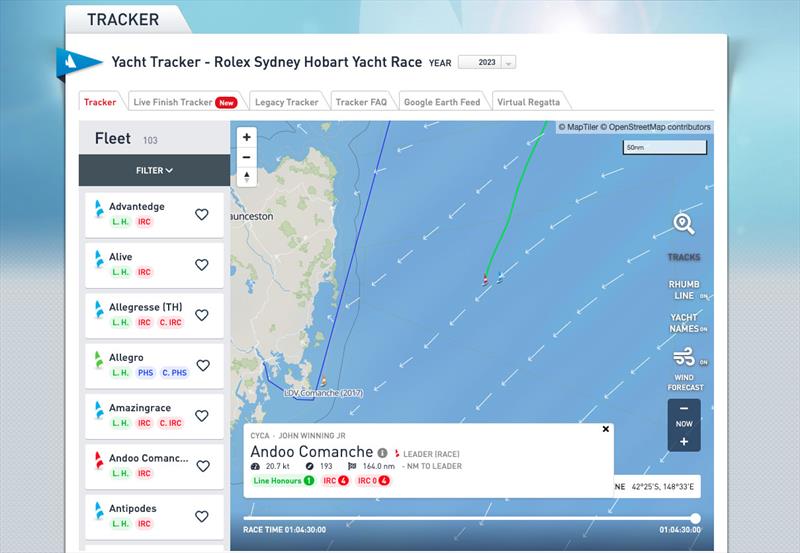Viewport: 800px width, 553px height.
Task: Jump to NOW in time control
Action: 684,424
